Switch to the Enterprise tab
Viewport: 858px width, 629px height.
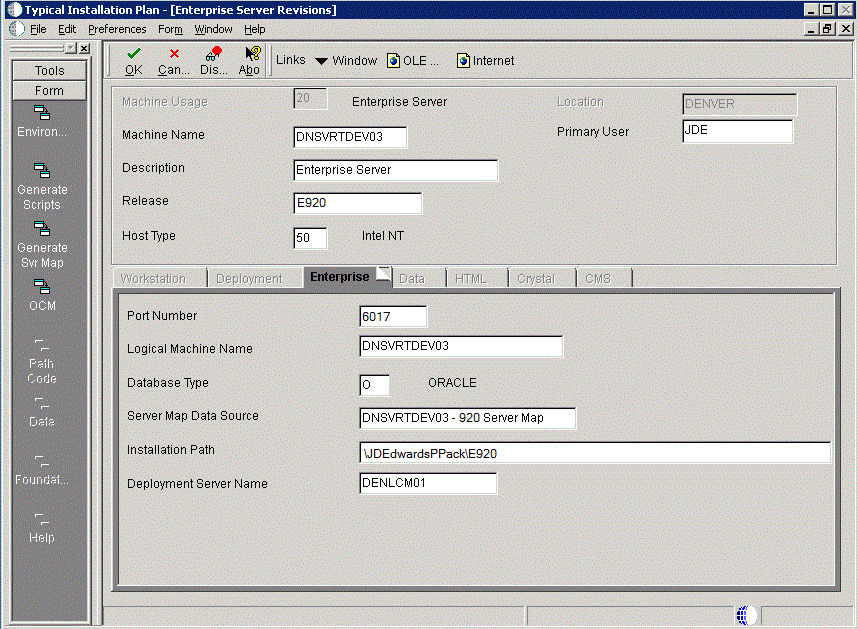click(339, 277)
